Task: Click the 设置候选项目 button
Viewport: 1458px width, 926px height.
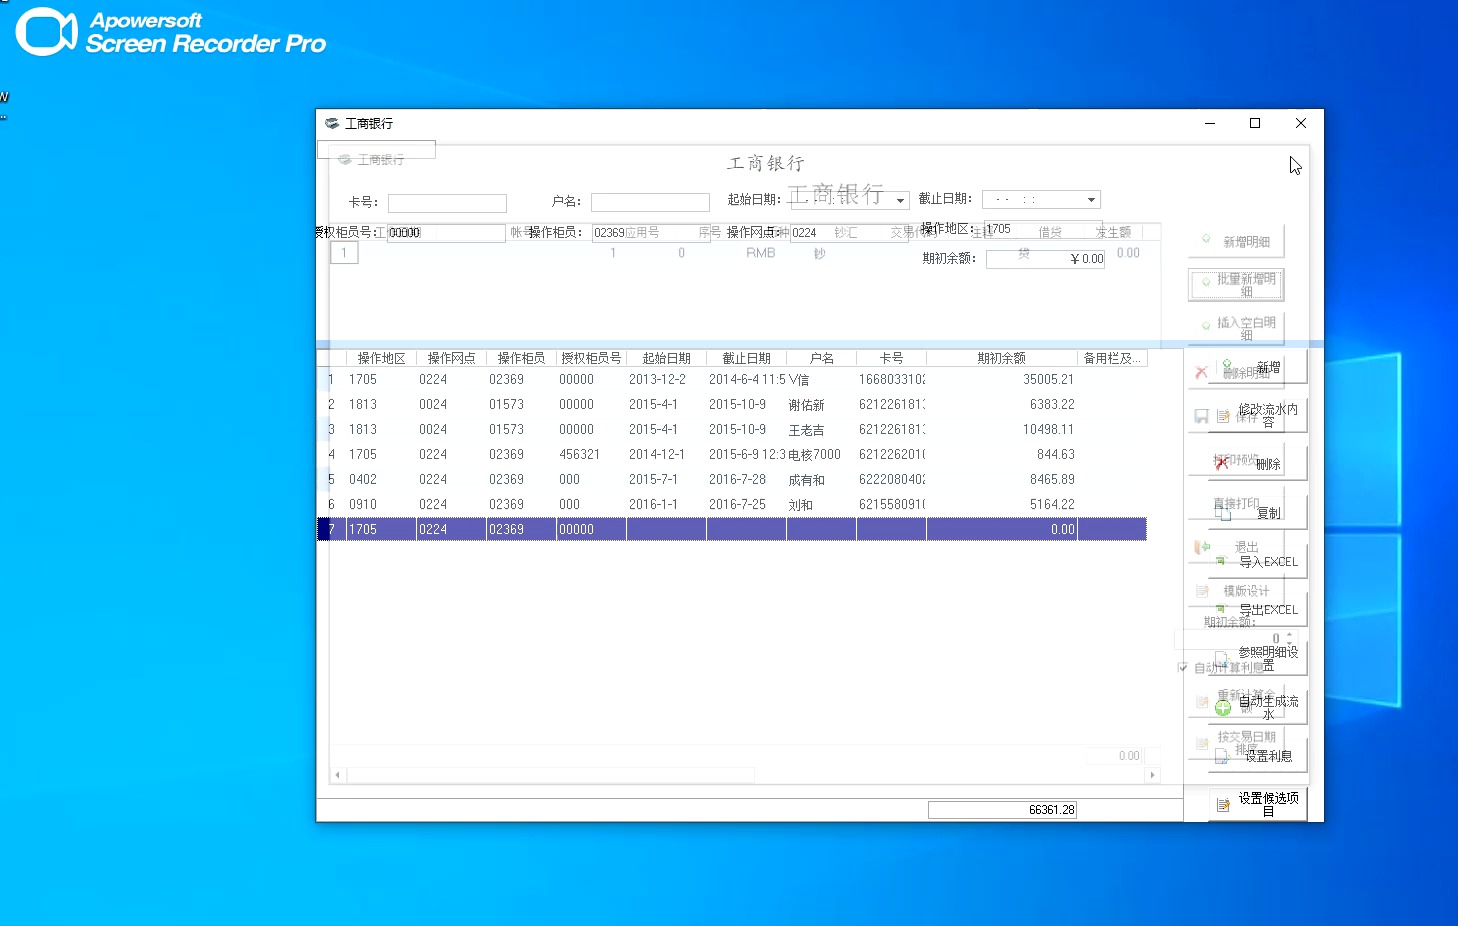Action: tap(1258, 804)
